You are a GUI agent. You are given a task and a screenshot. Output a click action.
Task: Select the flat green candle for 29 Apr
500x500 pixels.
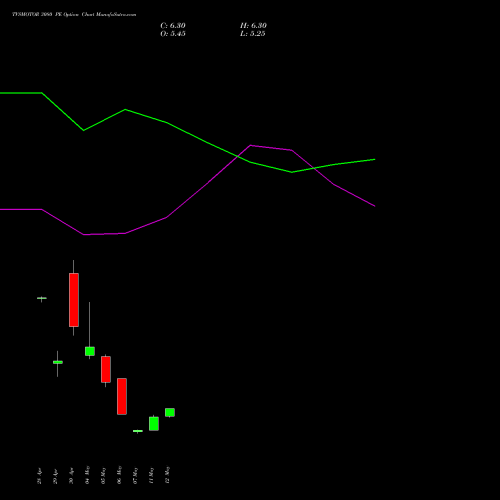pos(58,362)
